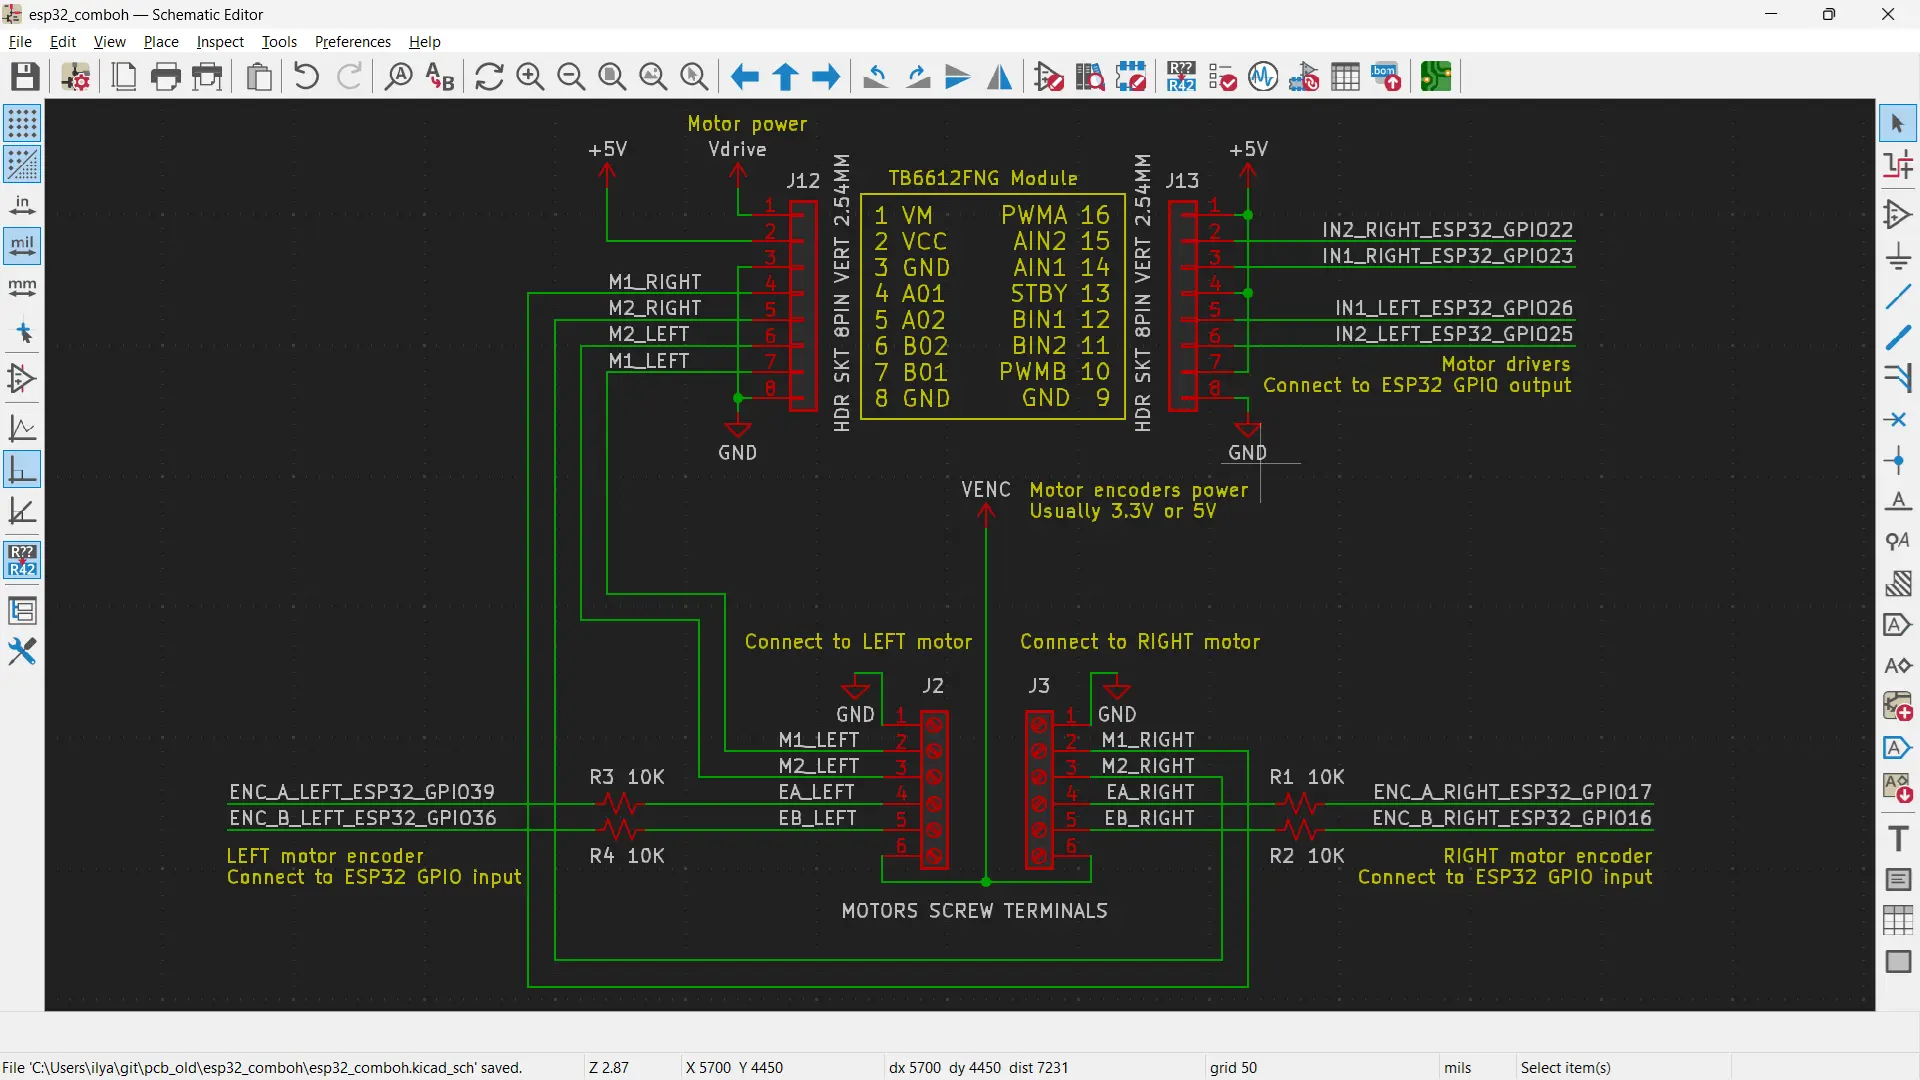Select the Add Wire tool
The image size is (1920, 1080).
click(1897, 297)
